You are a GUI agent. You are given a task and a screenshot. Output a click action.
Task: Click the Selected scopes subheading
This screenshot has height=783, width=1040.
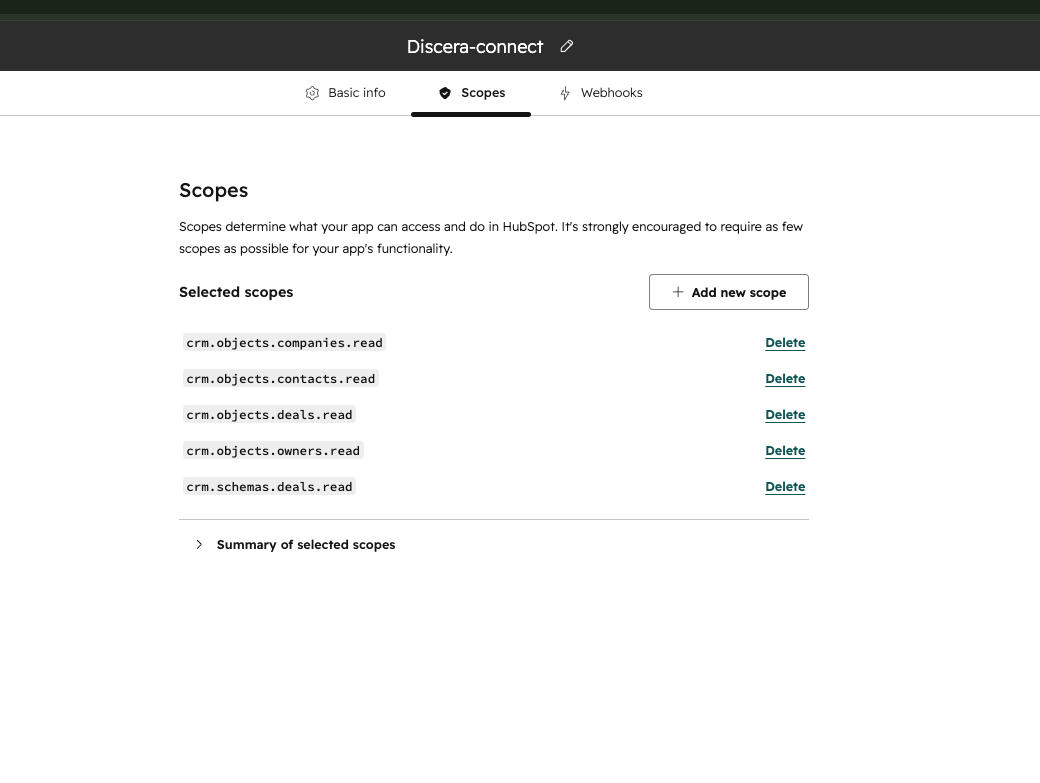pos(236,292)
